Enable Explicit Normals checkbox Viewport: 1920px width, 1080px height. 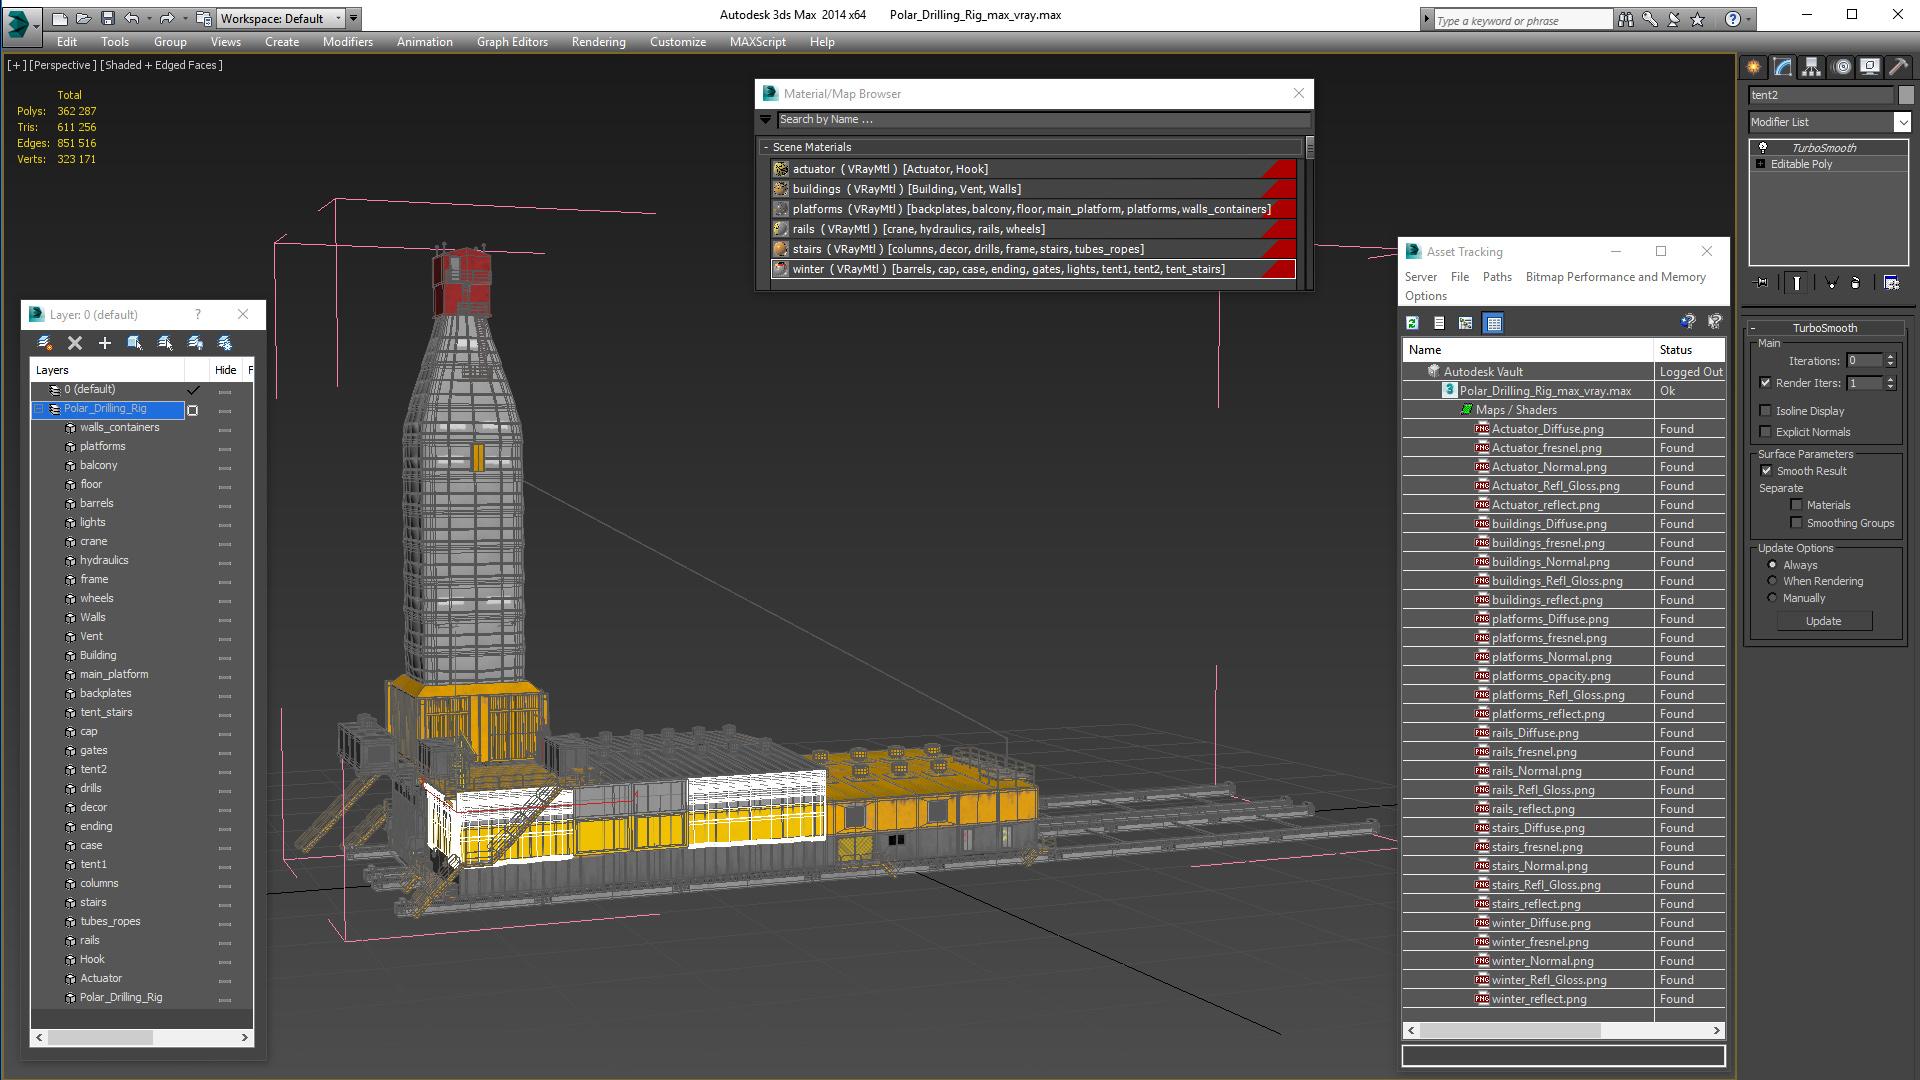click(x=1766, y=432)
